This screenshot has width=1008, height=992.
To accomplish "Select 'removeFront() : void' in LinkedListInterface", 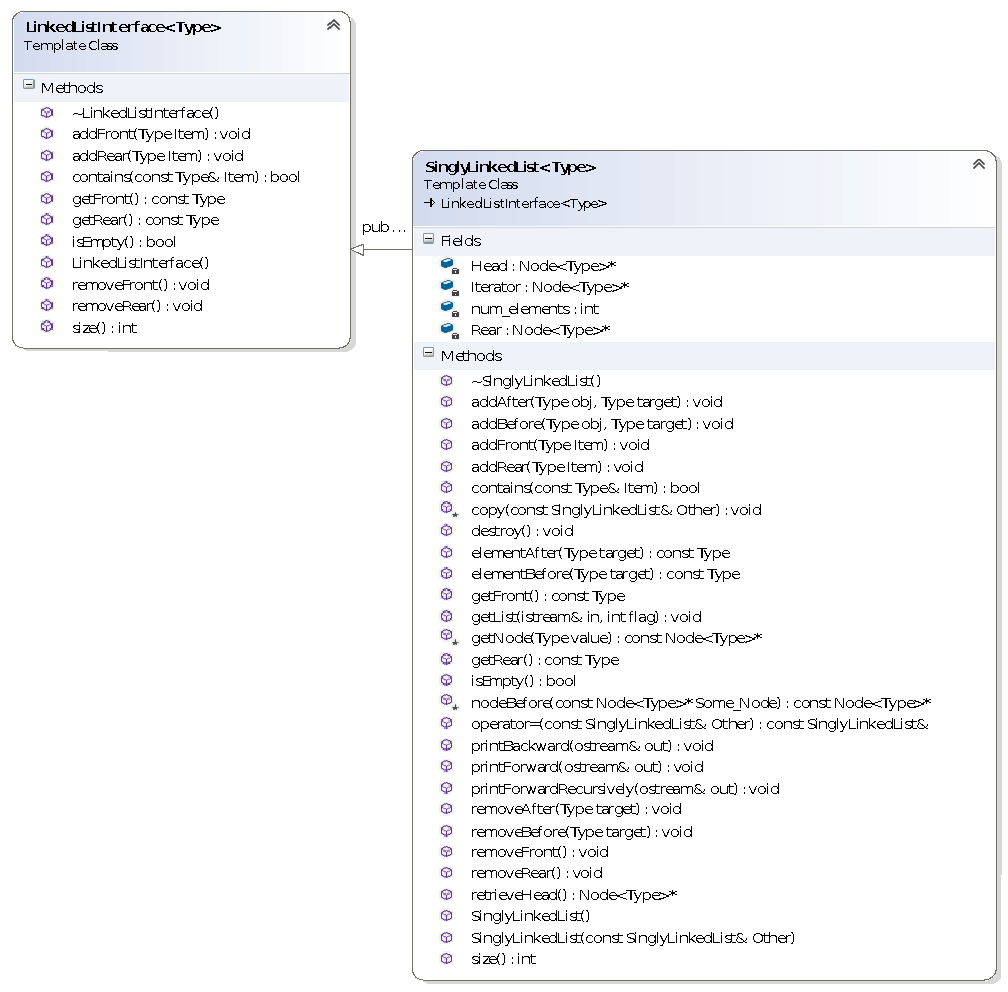I will [141, 285].
